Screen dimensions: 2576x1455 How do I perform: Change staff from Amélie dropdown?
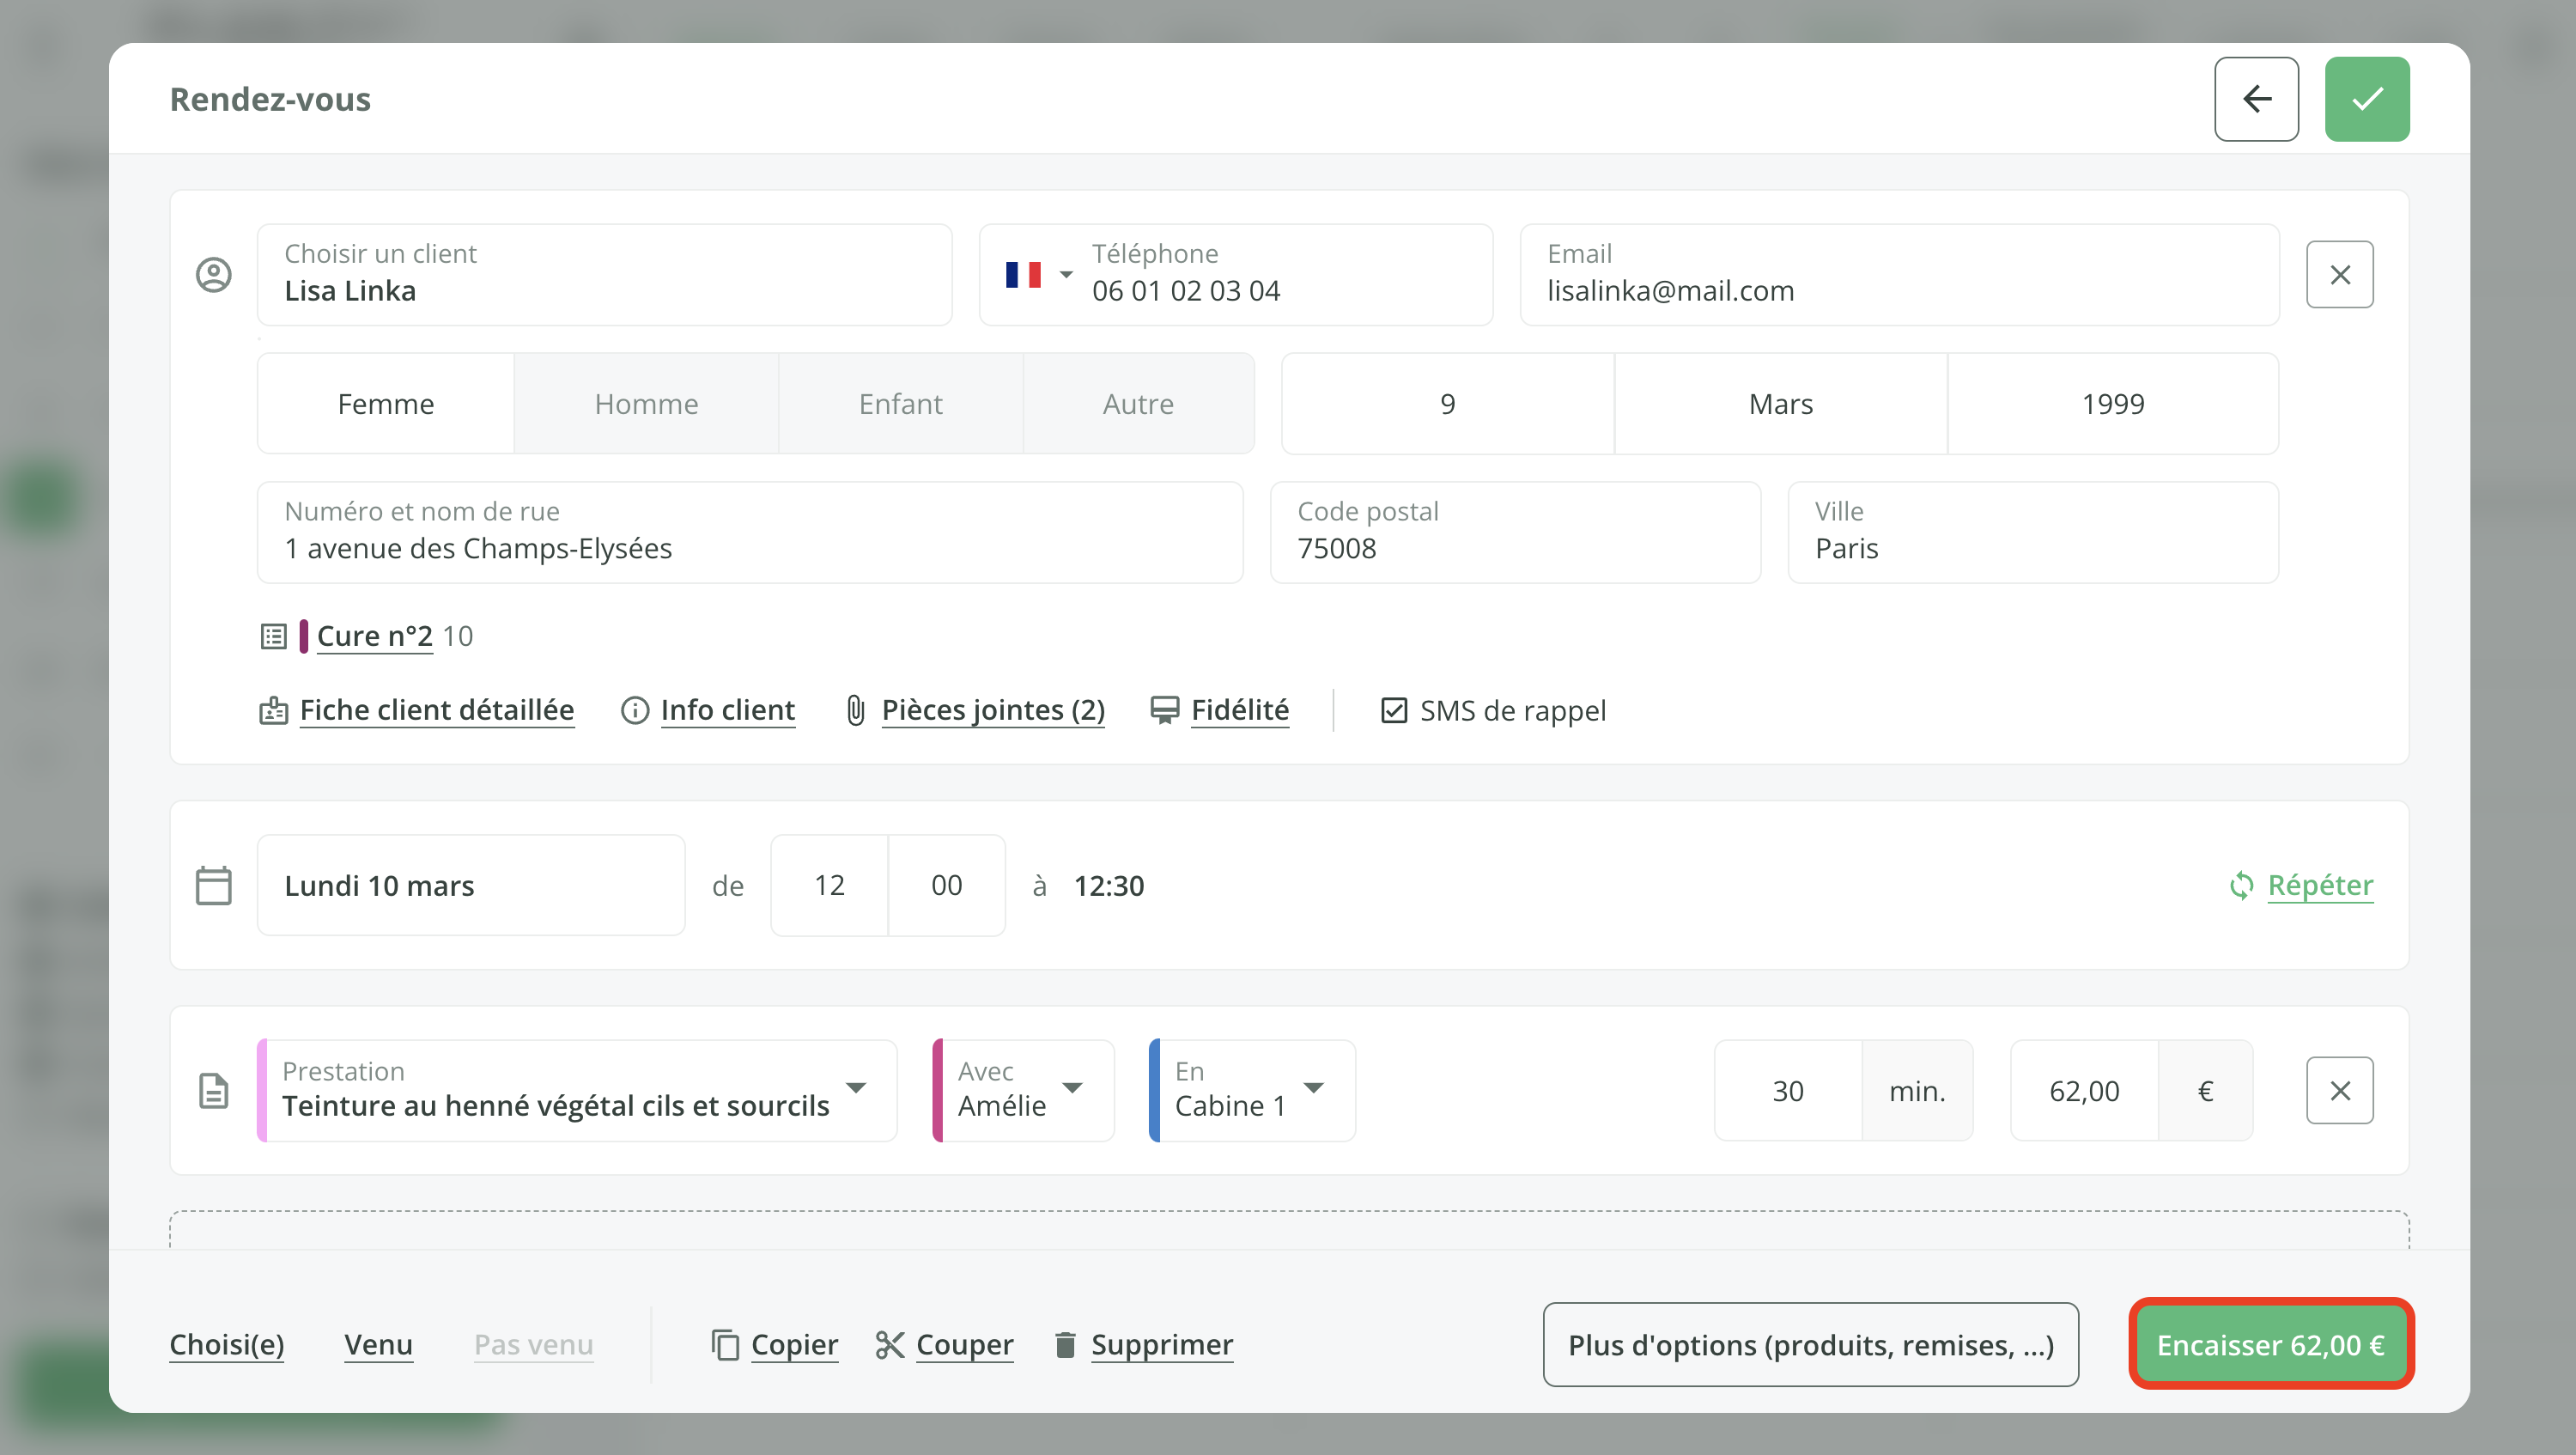click(1074, 1090)
